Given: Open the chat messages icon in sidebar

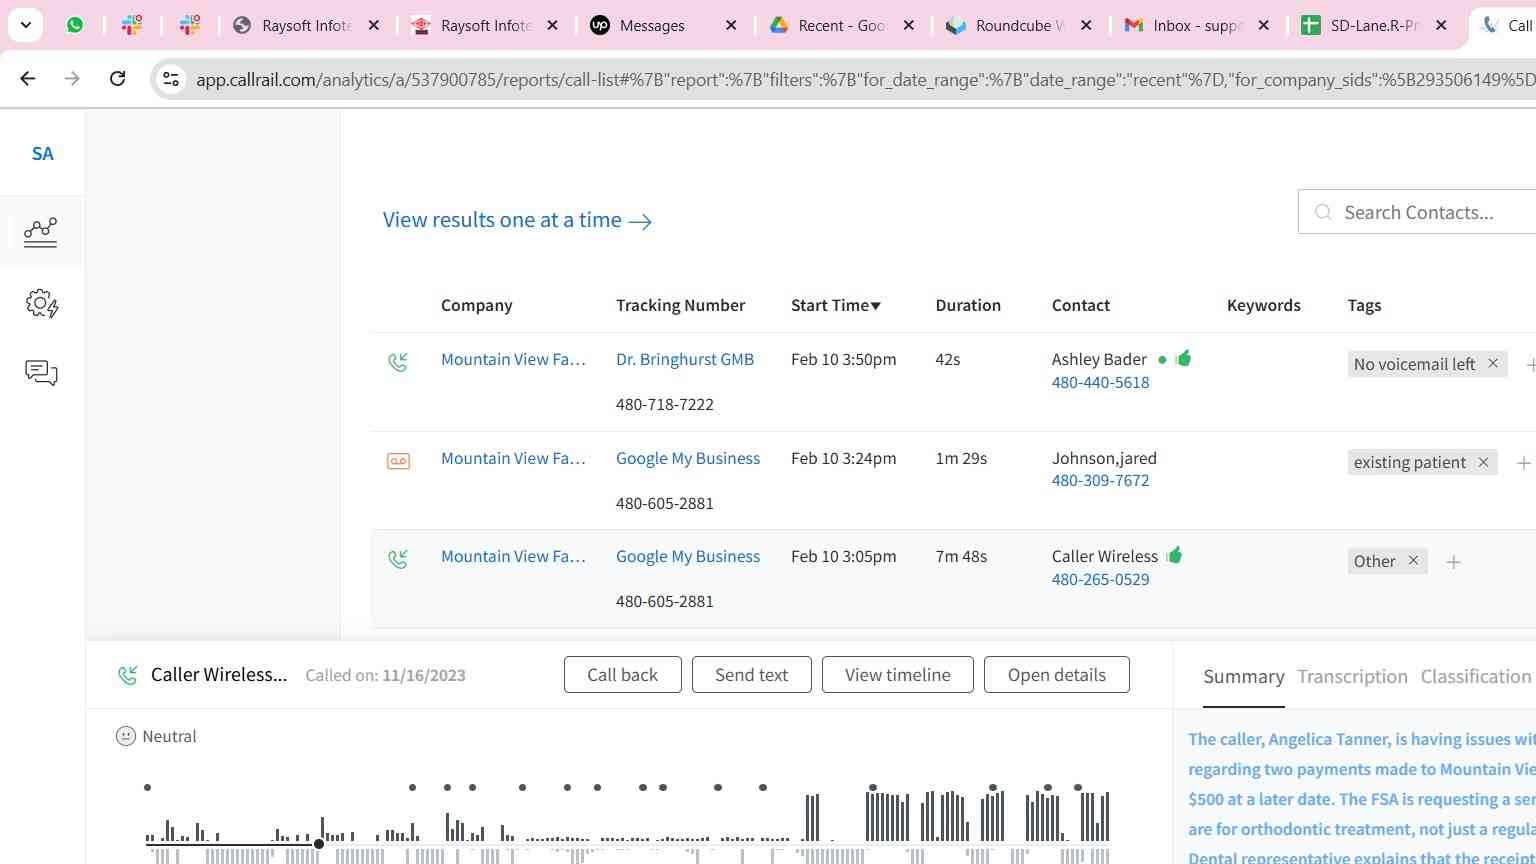Looking at the screenshot, I should pos(41,373).
